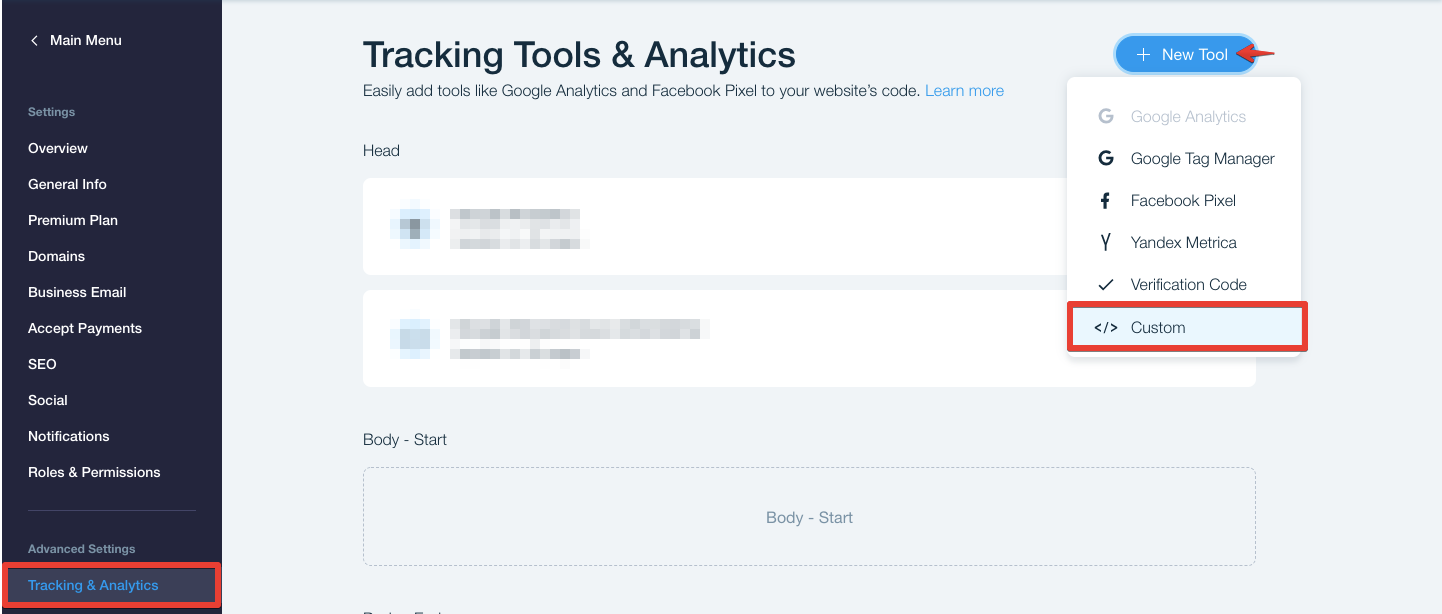The image size is (1442, 614).
Task: Click the Custom code brackets icon
Action: point(1105,327)
